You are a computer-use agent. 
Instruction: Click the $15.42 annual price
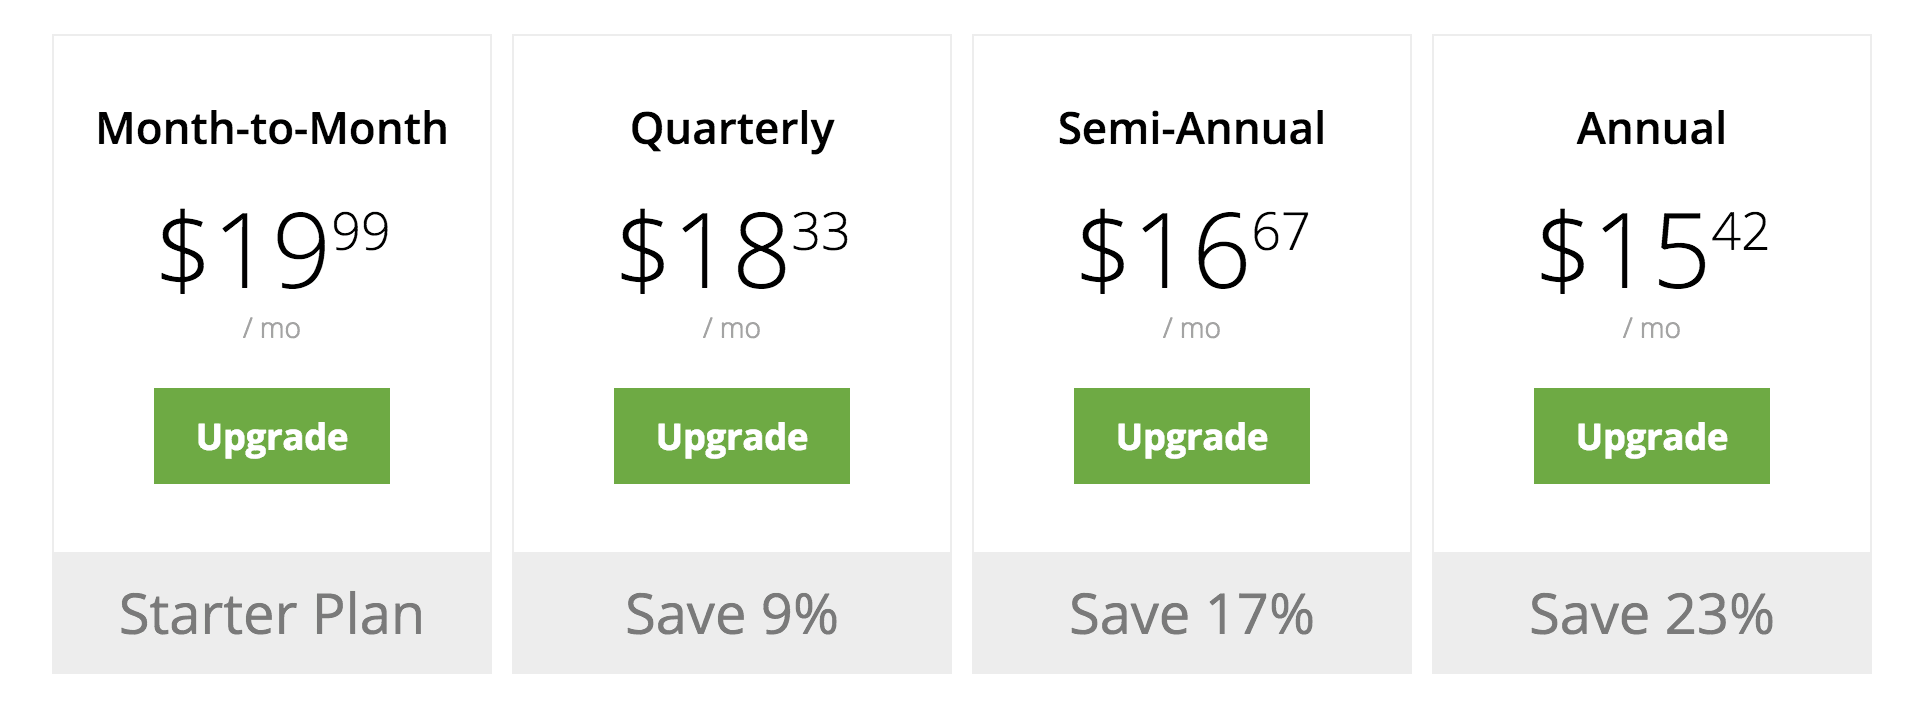coord(1653,250)
